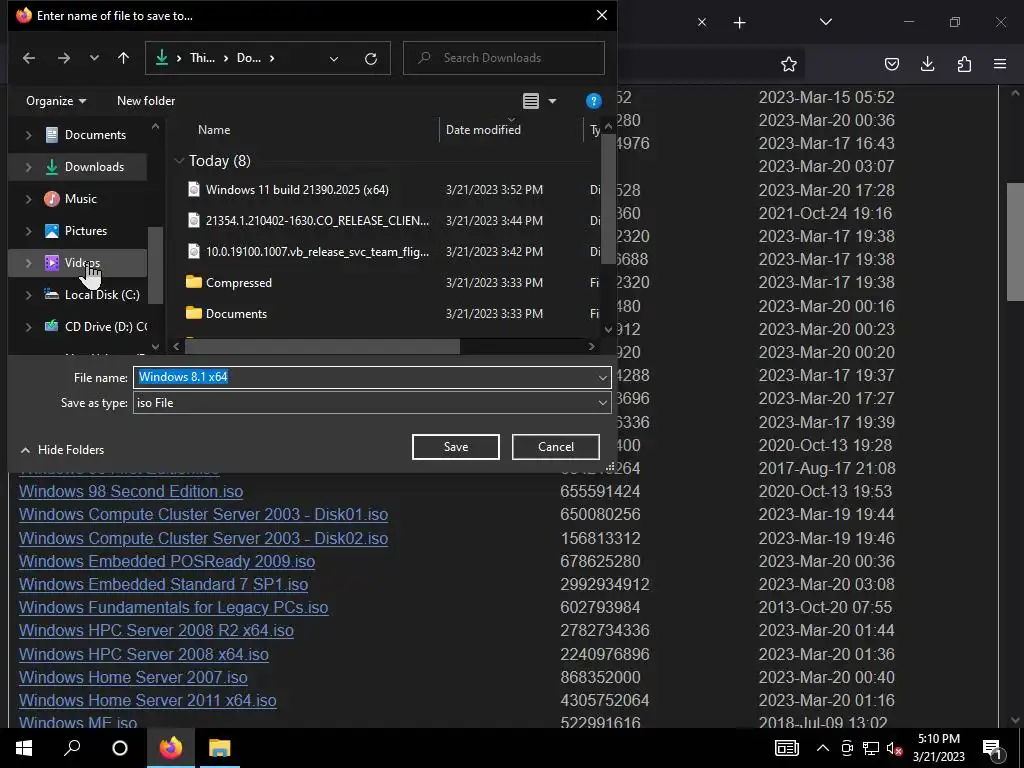Open the Action Center notifications
The width and height of the screenshot is (1024, 768).
pos(992,749)
